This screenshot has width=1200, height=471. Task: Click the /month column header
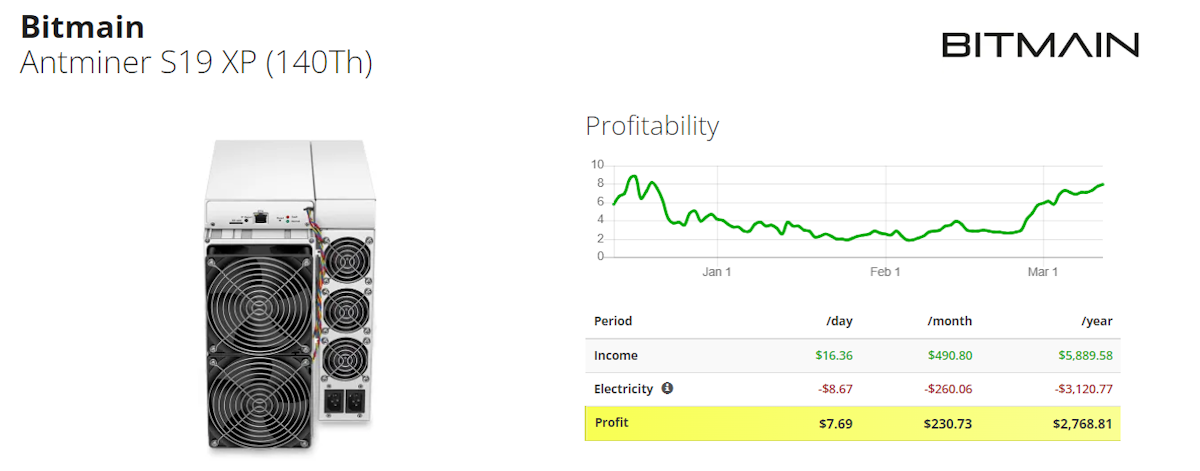tap(949, 321)
